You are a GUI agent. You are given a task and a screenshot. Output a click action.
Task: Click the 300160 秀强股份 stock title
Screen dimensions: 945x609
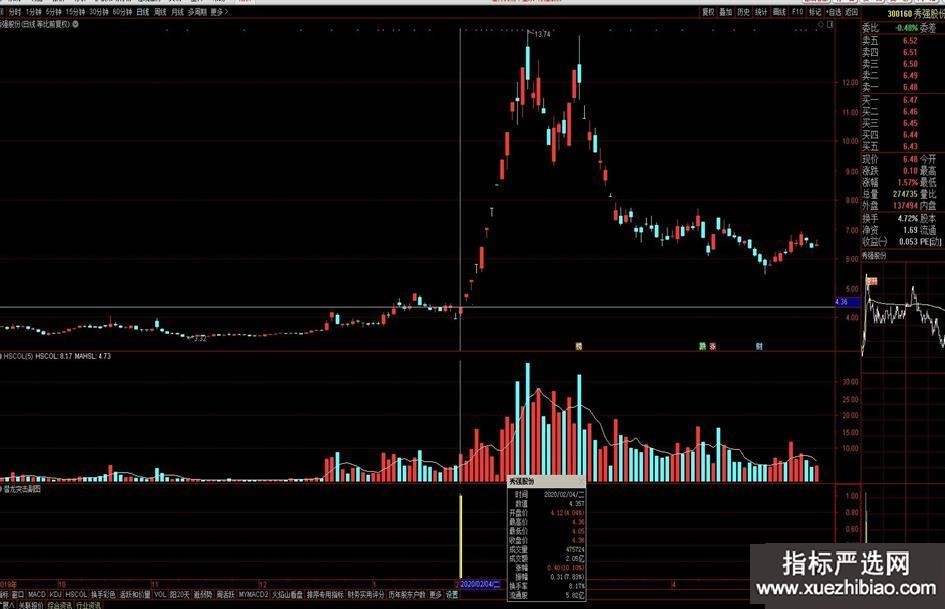click(915, 14)
